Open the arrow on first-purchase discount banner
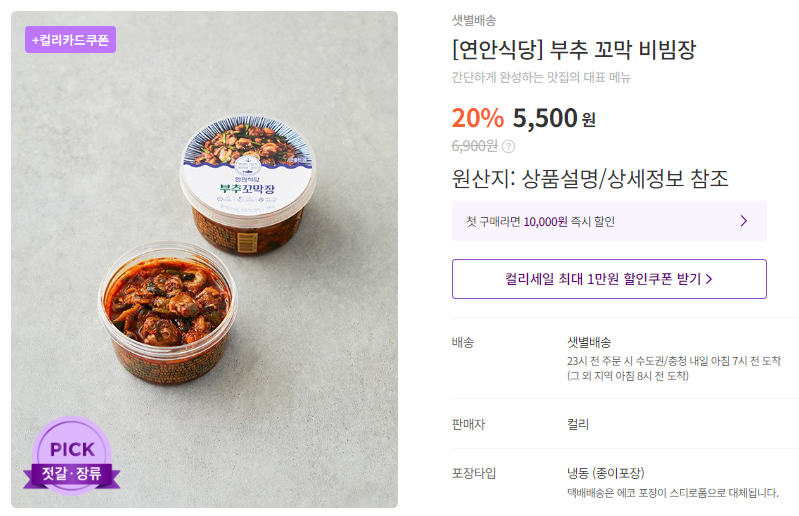The image size is (799, 516). click(743, 221)
